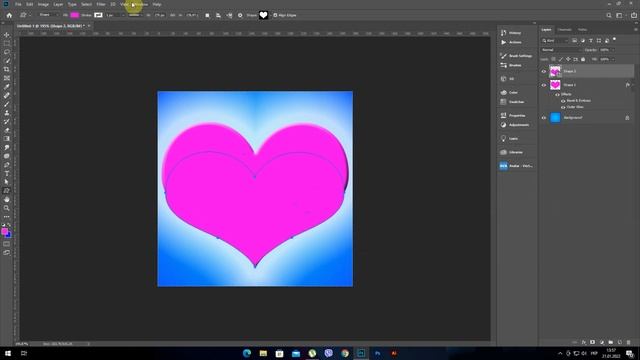Open Microsoft Edge from the taskbar

pos(247,353)
